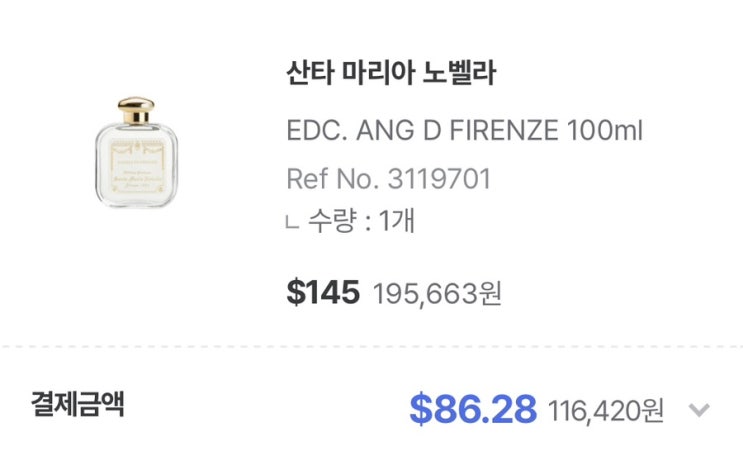Click the 100ml size text
This screenshot has height=456, width=743.
(x=604, y=131)
